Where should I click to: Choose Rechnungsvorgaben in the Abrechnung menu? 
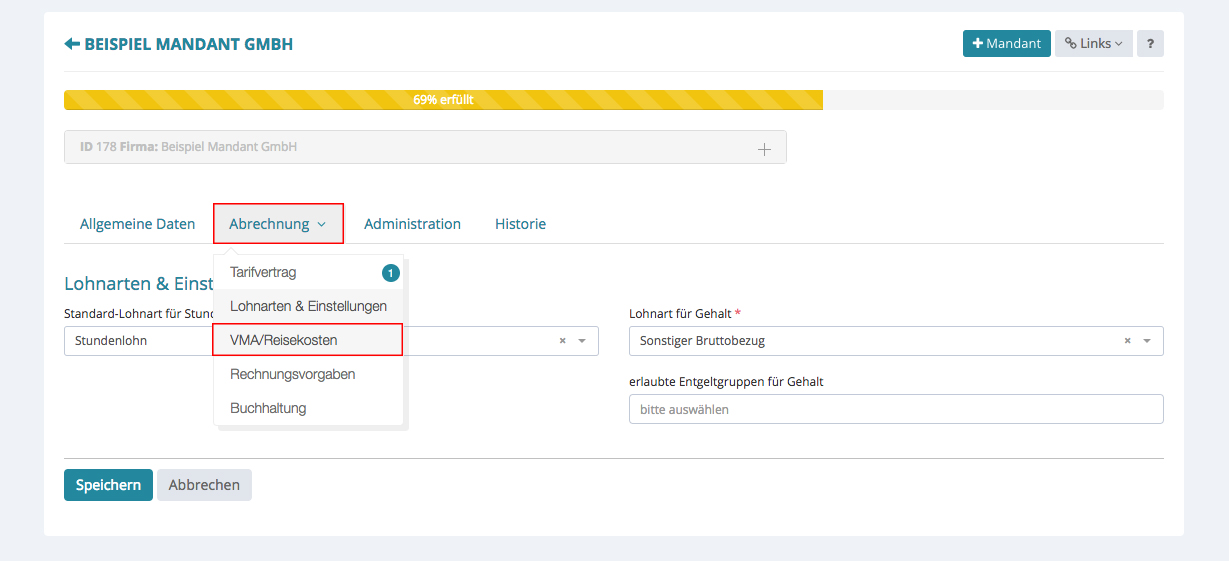[x=292, y=374]
